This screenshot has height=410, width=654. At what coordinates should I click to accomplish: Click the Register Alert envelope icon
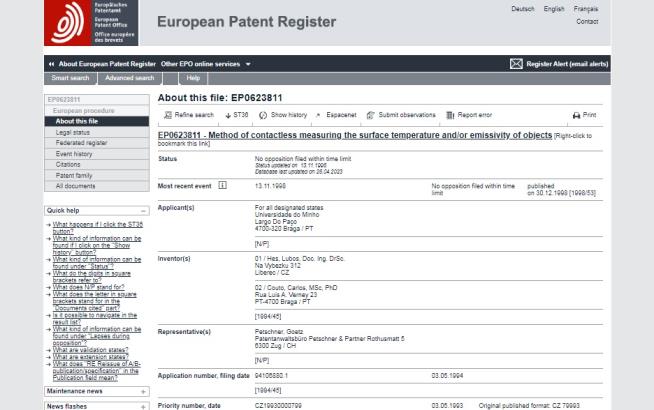pos(516,63)
